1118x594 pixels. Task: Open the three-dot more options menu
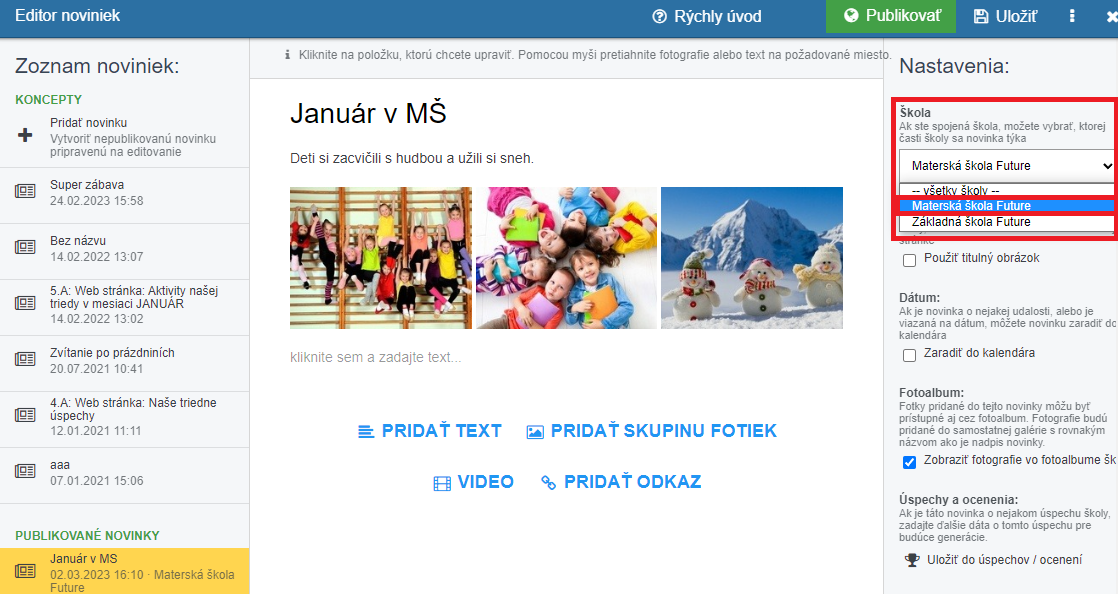1072,16
